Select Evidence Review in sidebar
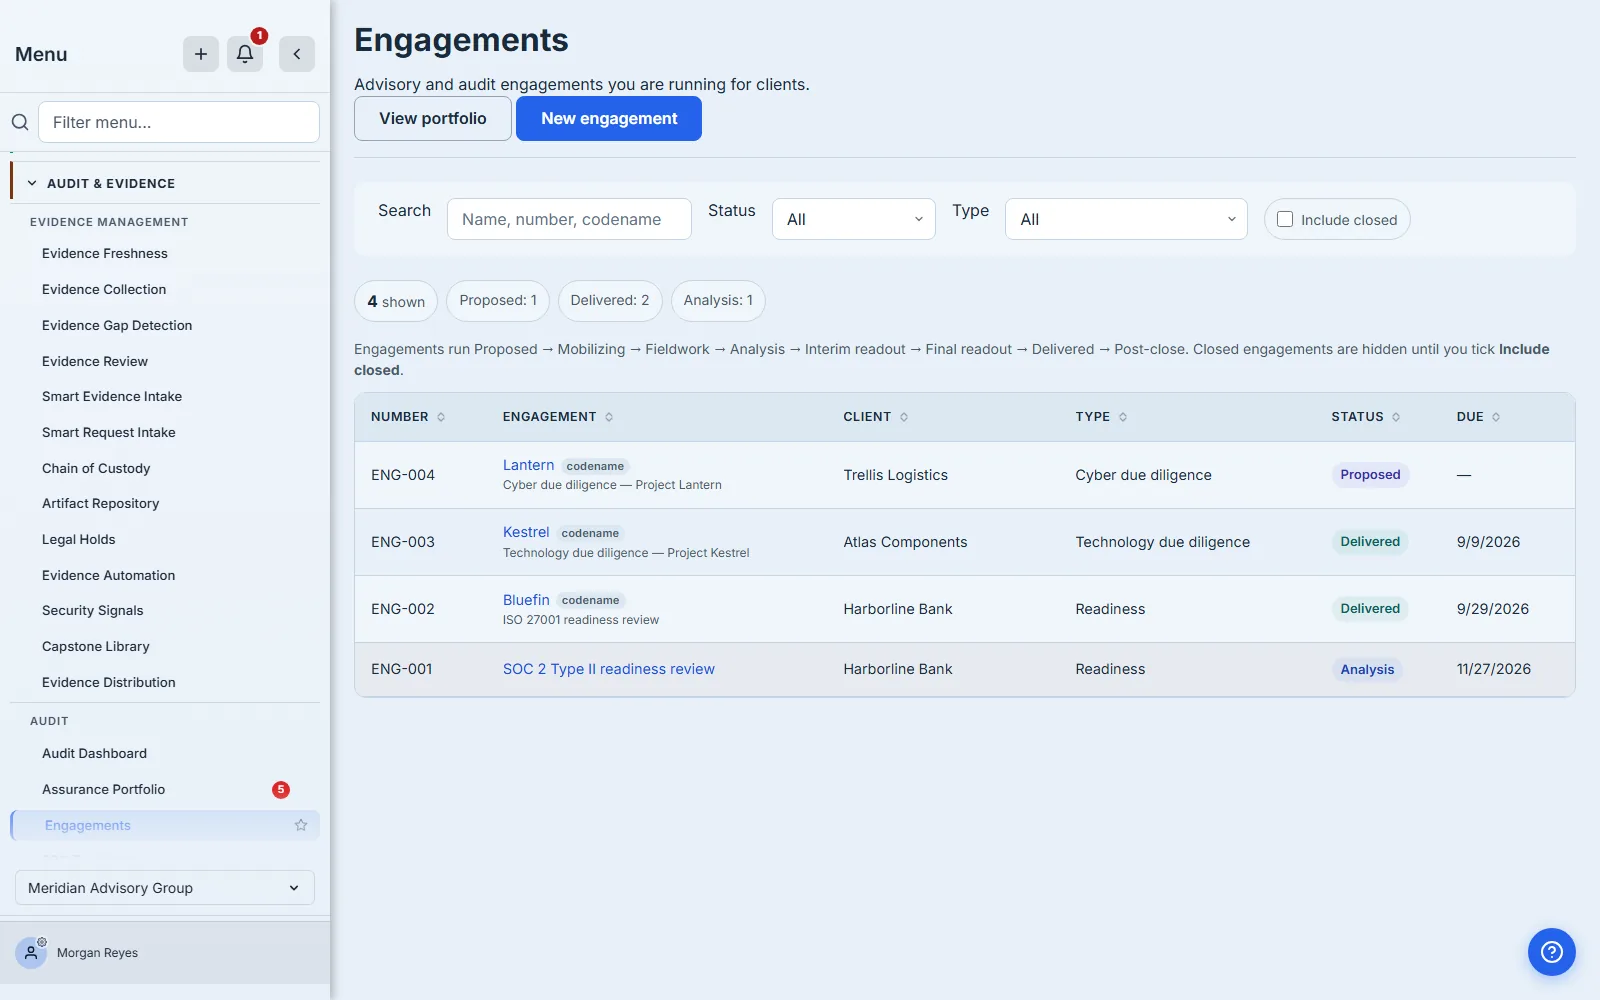Viewport: 1600px width, 1000px height. tap(95, 362)
